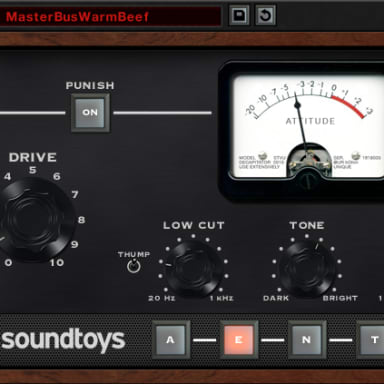Open the MasterBusWarmBeef preset name field
Image resolution: width=384 pixels, height=384 pixels.
click(110, 16)
